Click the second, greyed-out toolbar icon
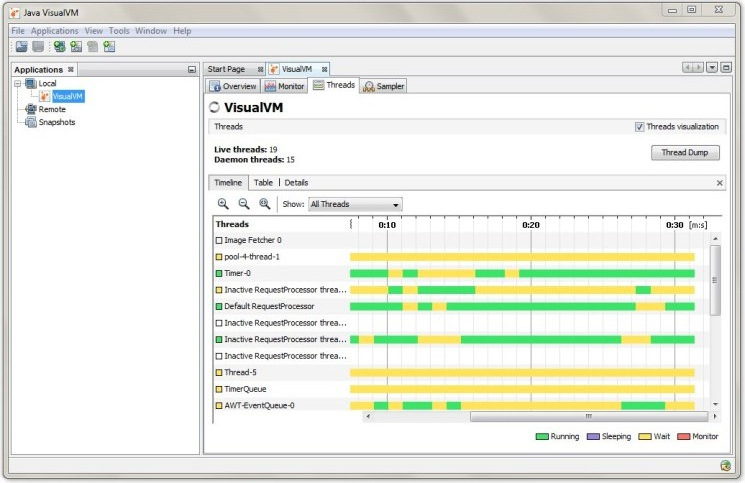This screenshot has width=745, height=483. tap(38, 47)
